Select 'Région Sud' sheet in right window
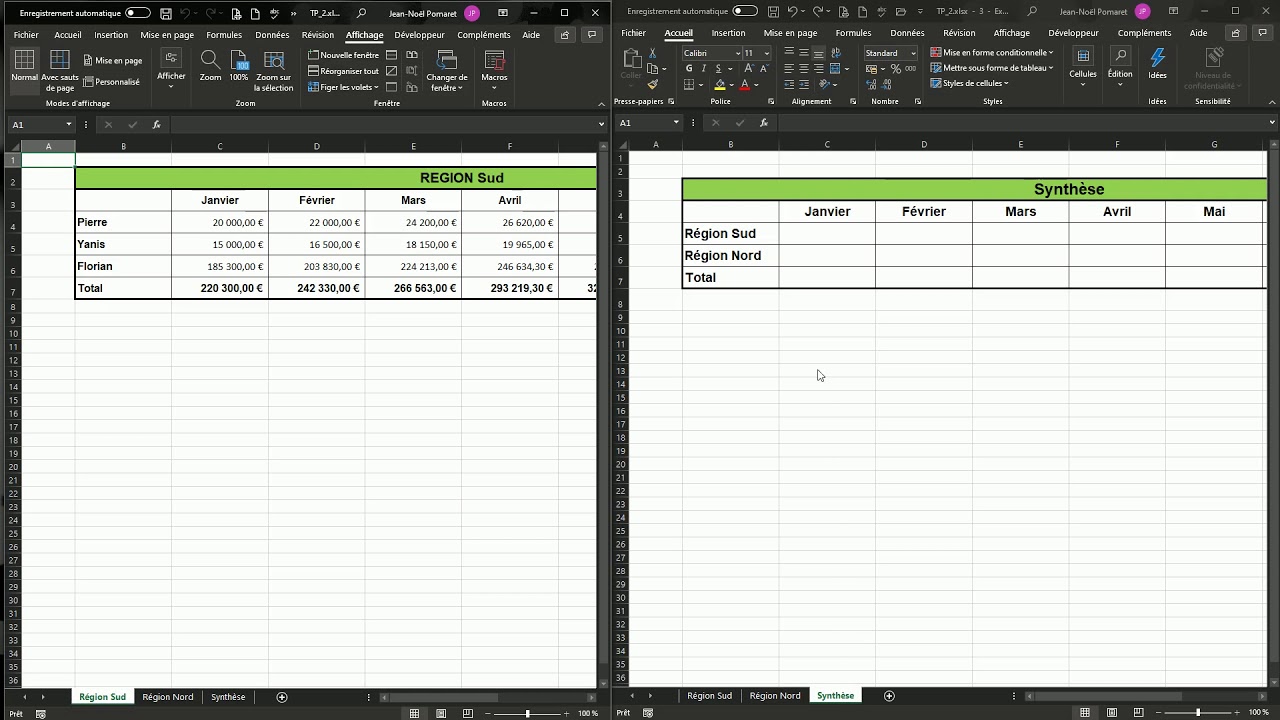Image resolution: width=1280 pixels, height=720 pixels. (709, 696)
